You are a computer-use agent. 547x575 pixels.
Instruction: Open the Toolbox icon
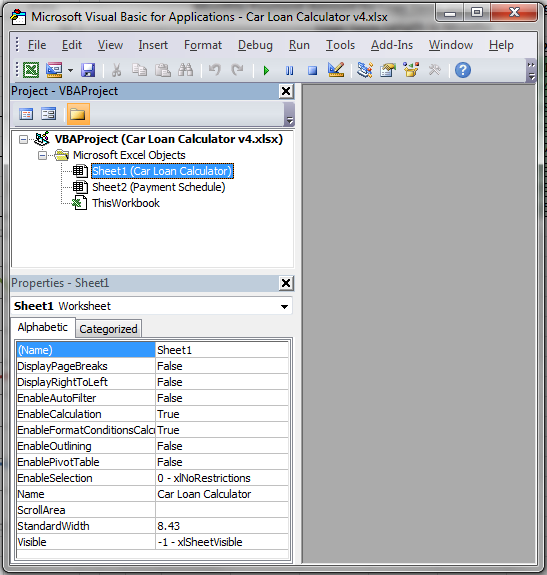[434, 70]
